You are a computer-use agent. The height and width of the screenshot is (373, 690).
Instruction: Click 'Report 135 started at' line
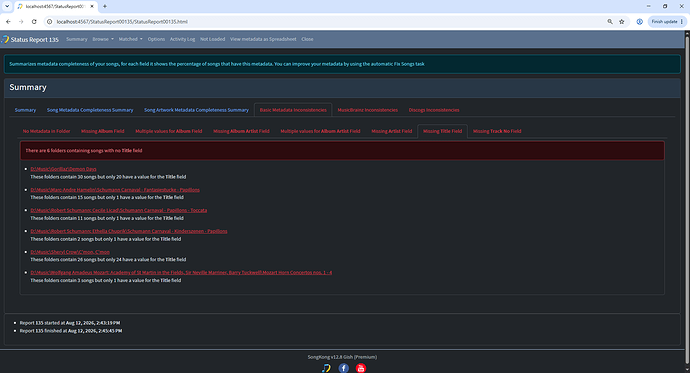coord(70,323)
